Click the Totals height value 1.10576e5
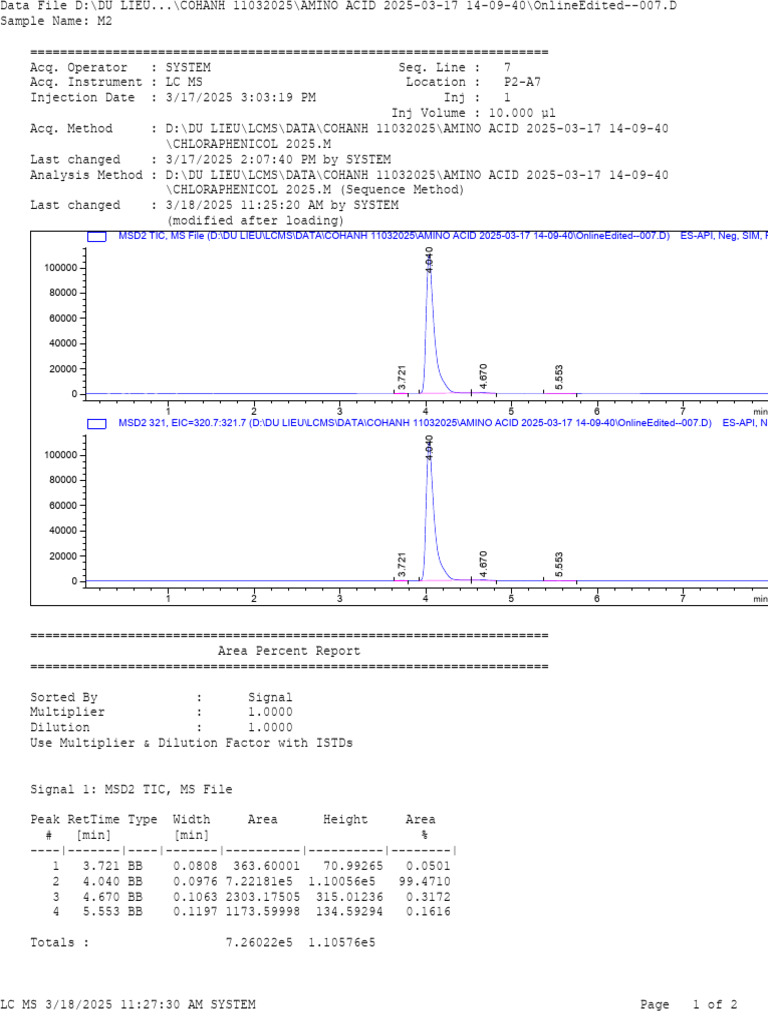Viewport: 768px width, 1024px height. [x=342, y=942]
